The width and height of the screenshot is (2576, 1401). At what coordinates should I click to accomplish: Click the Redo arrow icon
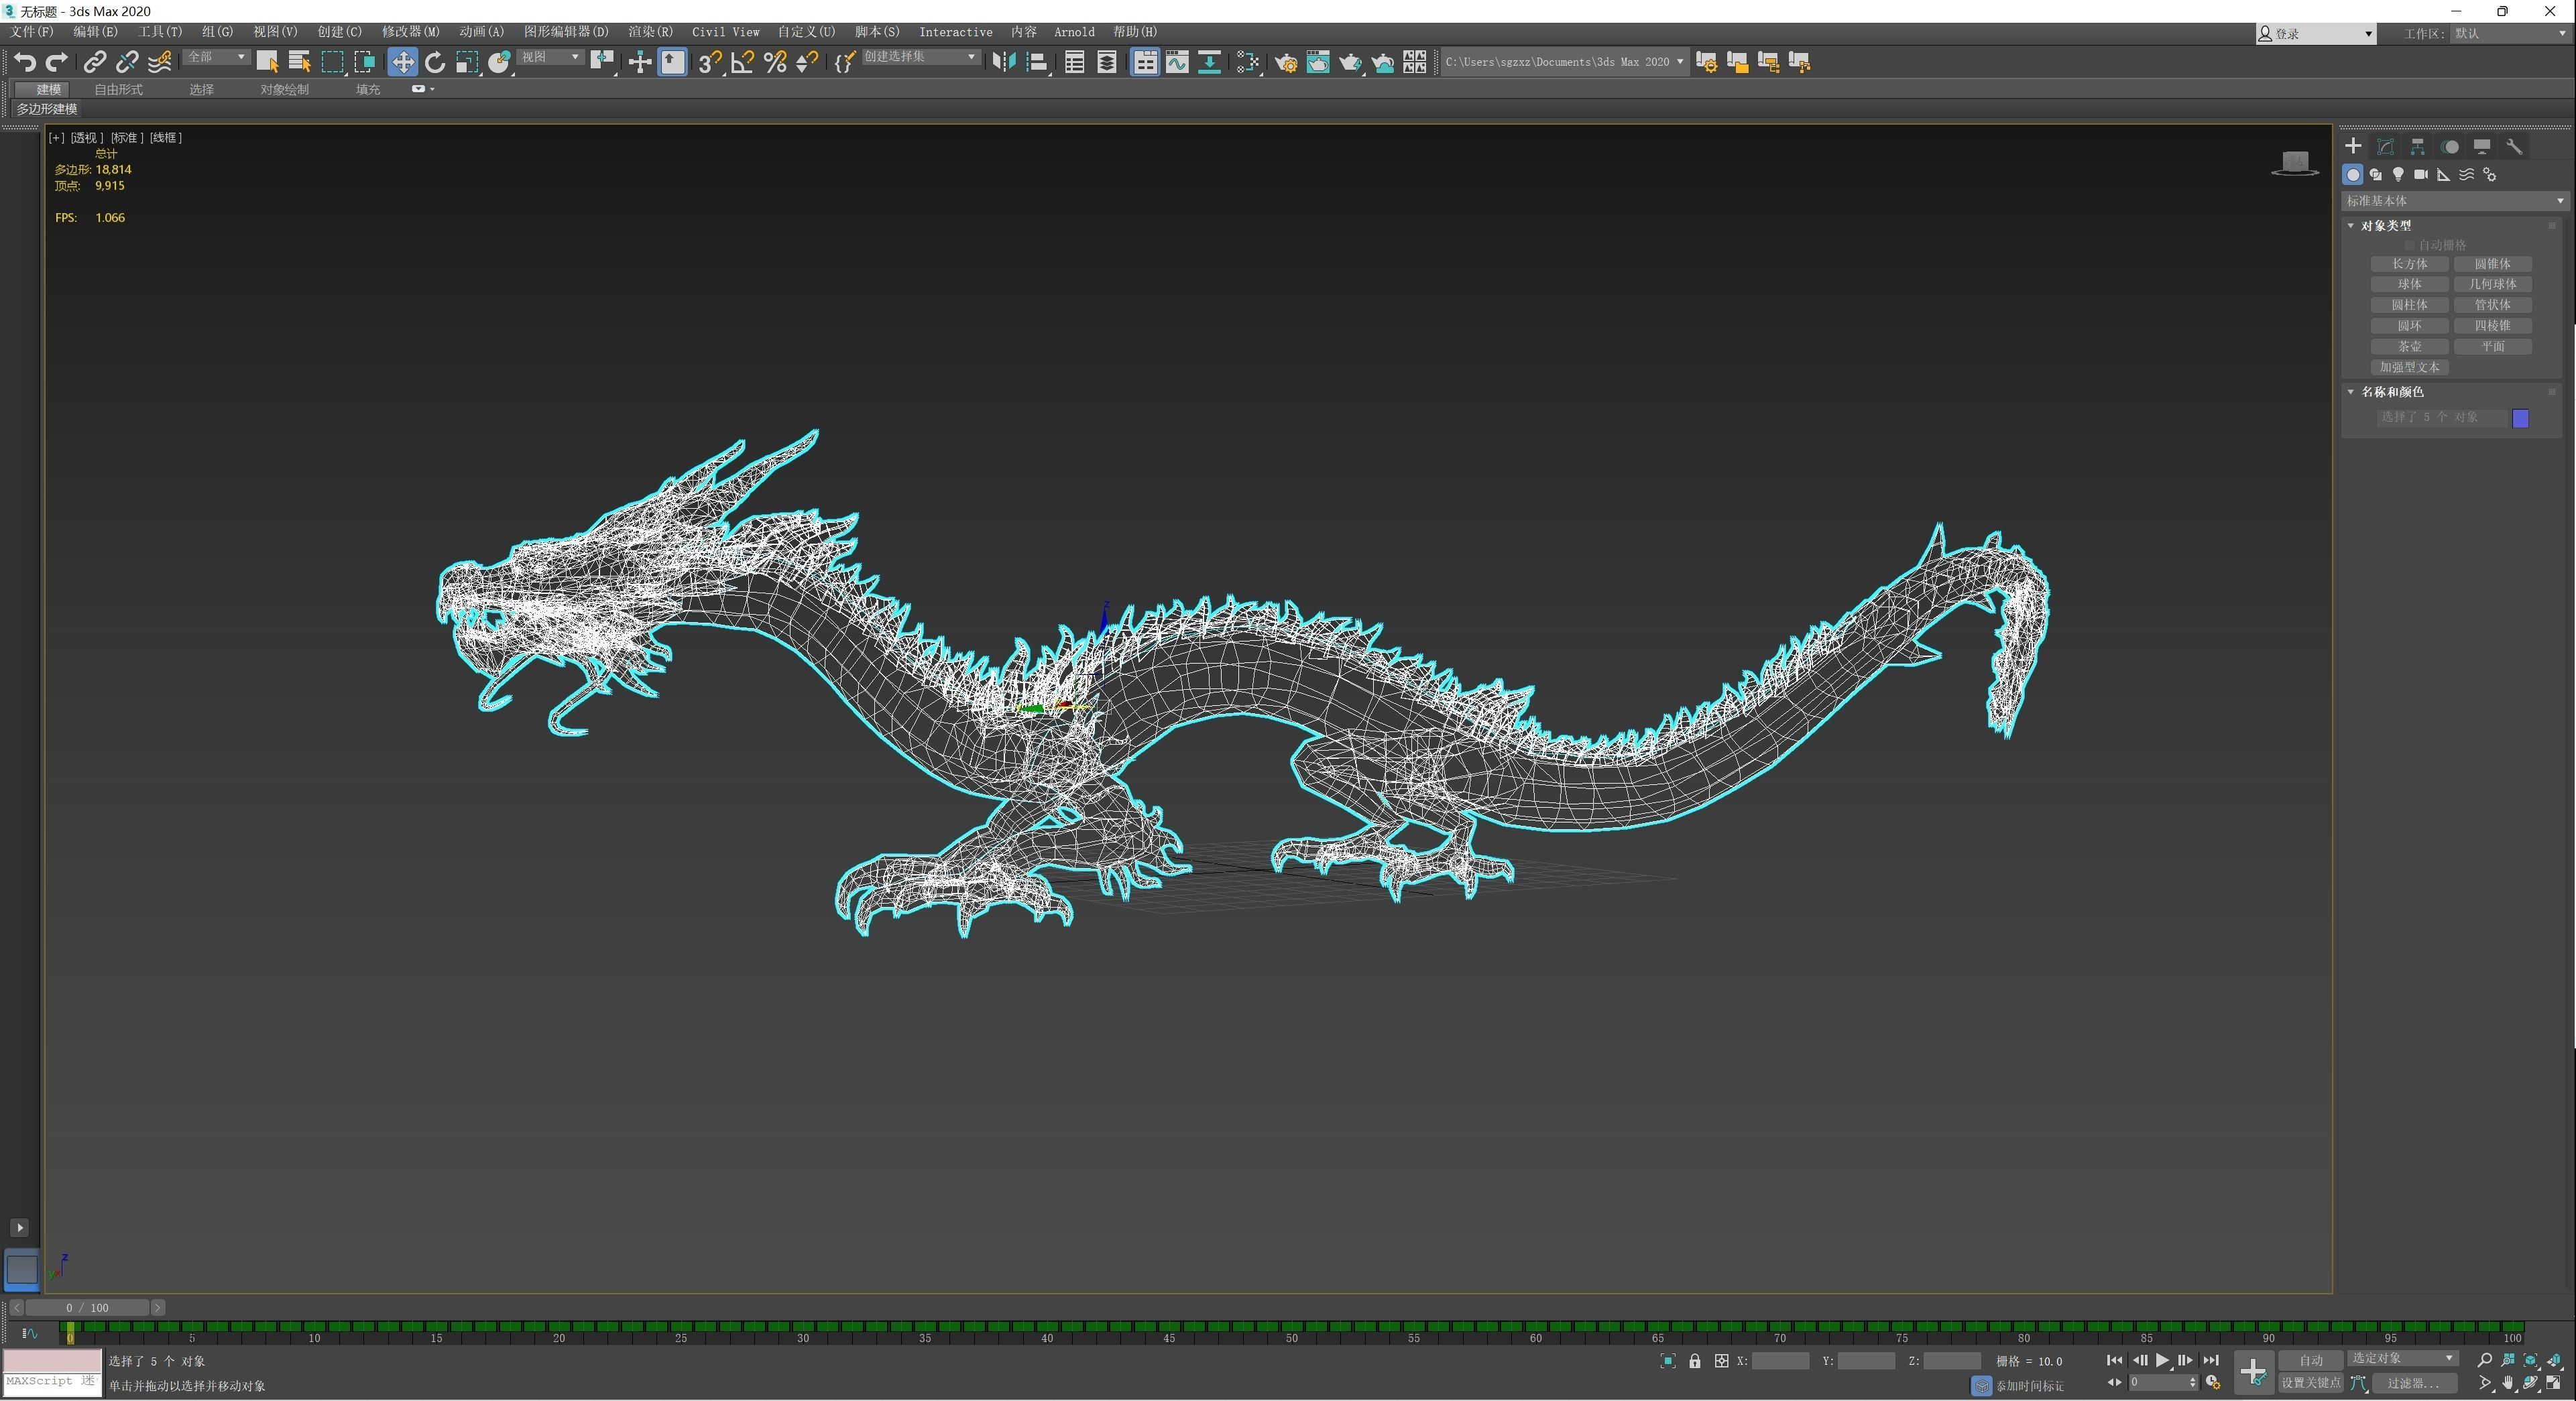(x=57, y=62)
